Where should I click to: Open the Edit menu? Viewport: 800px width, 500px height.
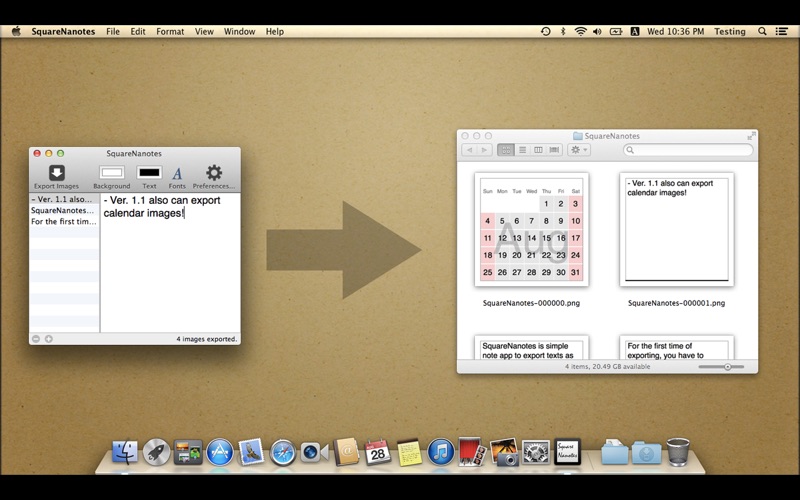(x=138, y=31)
